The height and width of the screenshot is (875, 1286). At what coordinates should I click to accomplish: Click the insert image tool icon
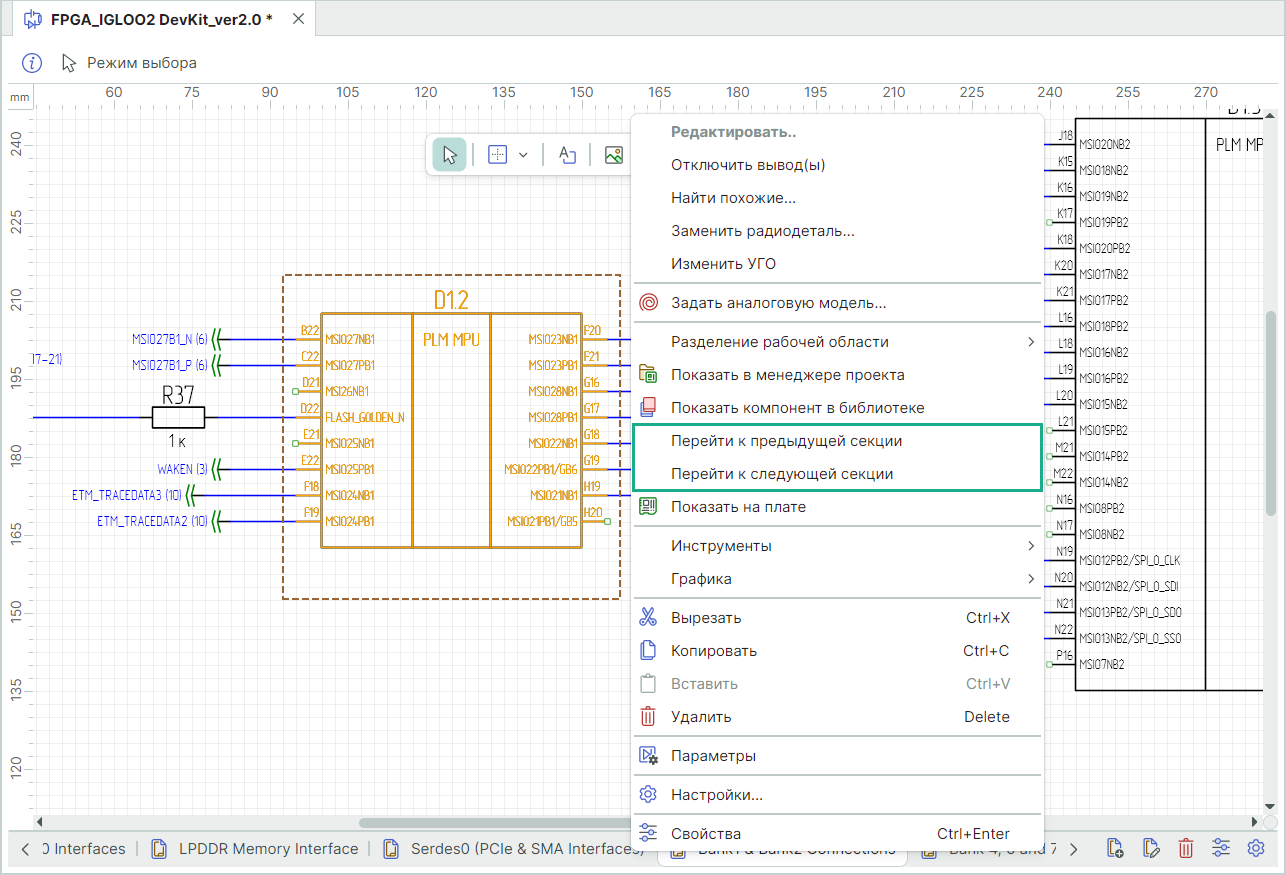pos(614,155)
